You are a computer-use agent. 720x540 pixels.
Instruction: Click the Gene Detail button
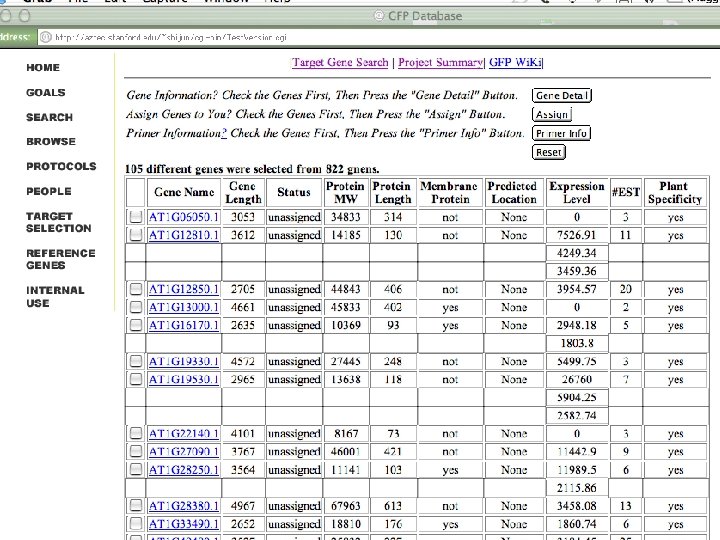(562, 96)
